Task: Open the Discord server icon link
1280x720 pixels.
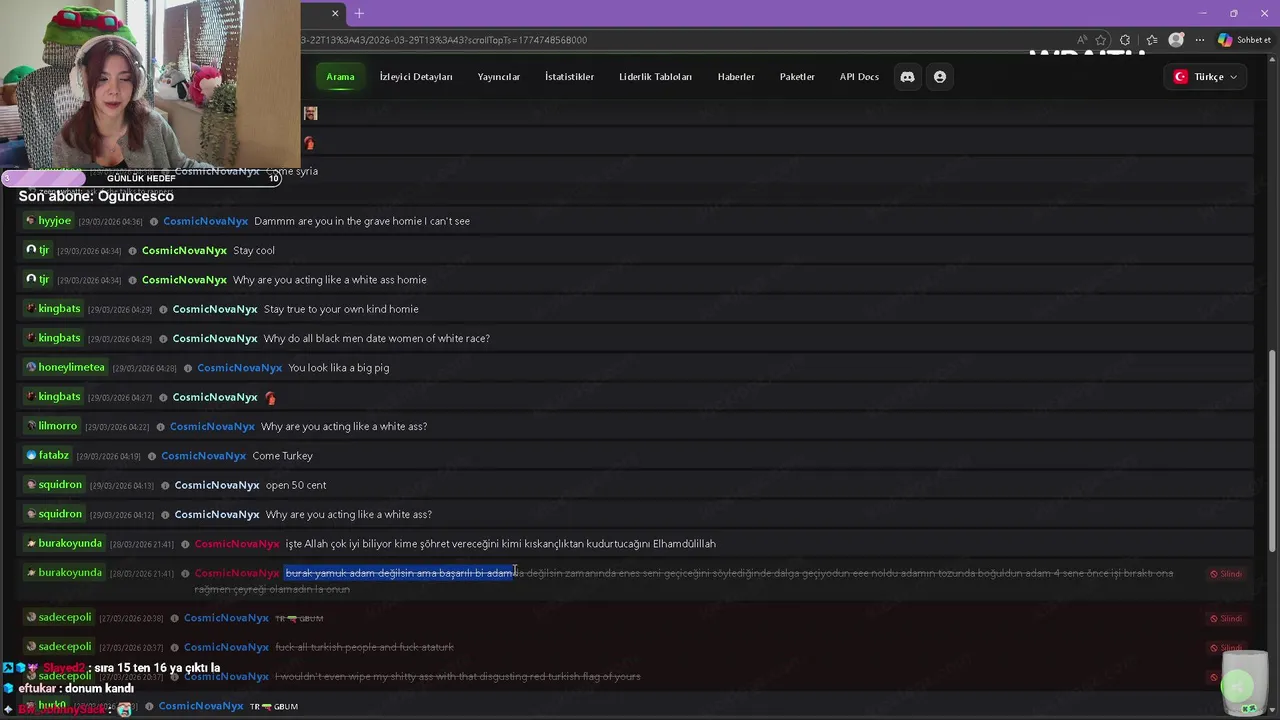Action: pos(907,77)
